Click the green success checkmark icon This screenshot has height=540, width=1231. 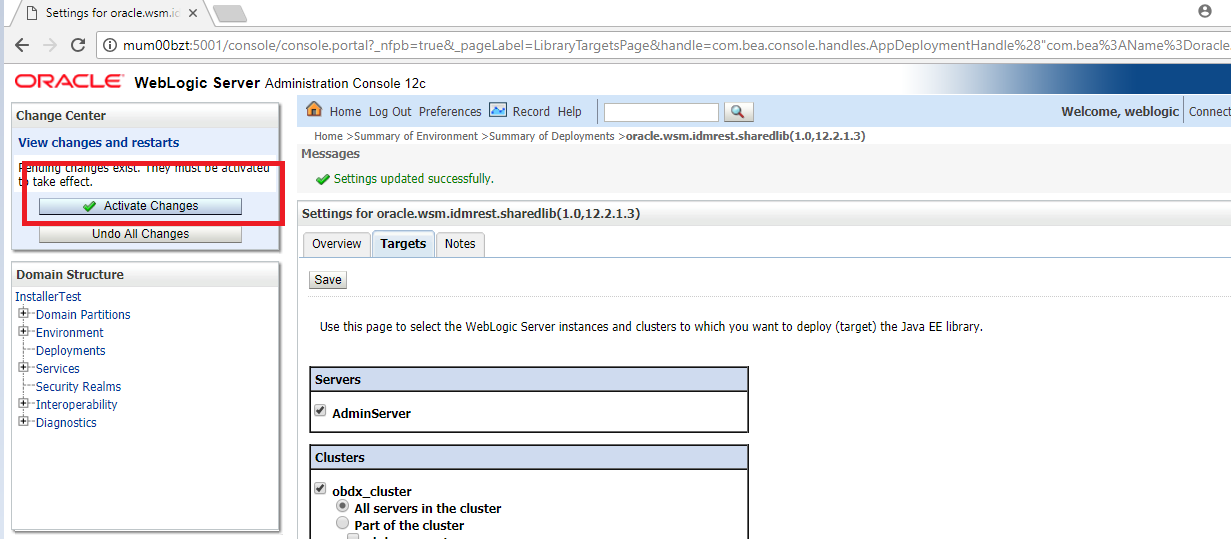coord(322,179)
